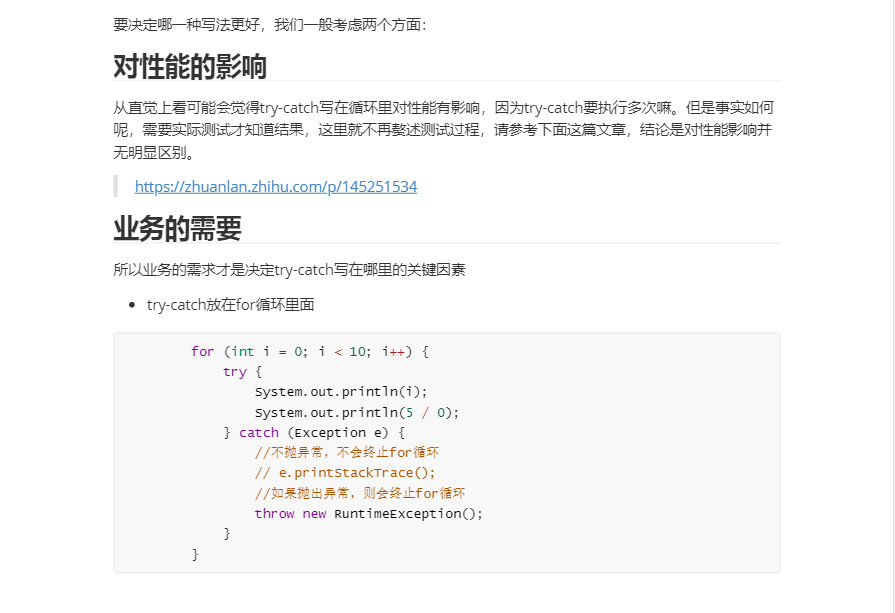895x613 pixels.
Task: Click the sentence 所以业务的需求才是决定
Action: (x=289, y=269)
